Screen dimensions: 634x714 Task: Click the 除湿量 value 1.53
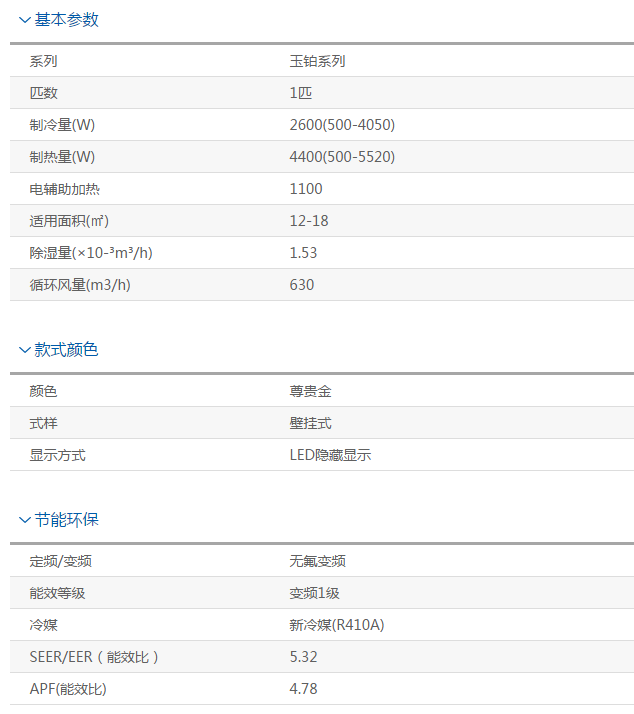point(303,253)
